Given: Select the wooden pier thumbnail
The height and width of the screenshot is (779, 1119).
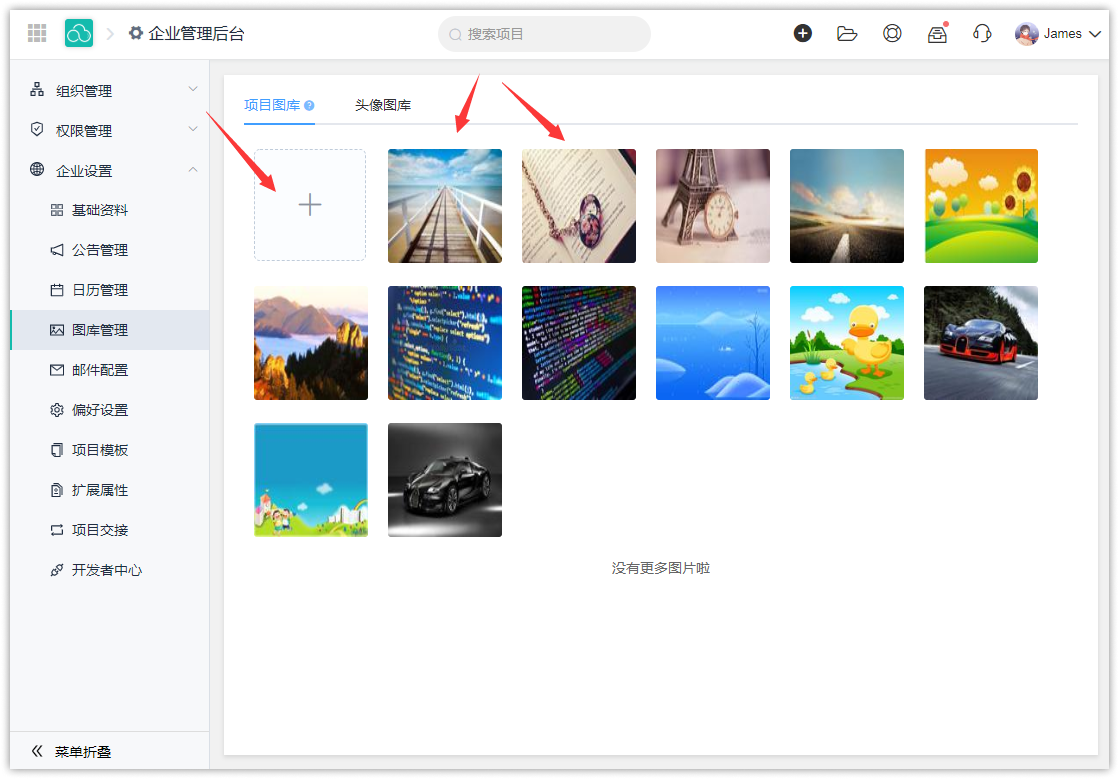Looking at the screenshot, I should click(445, 205).
